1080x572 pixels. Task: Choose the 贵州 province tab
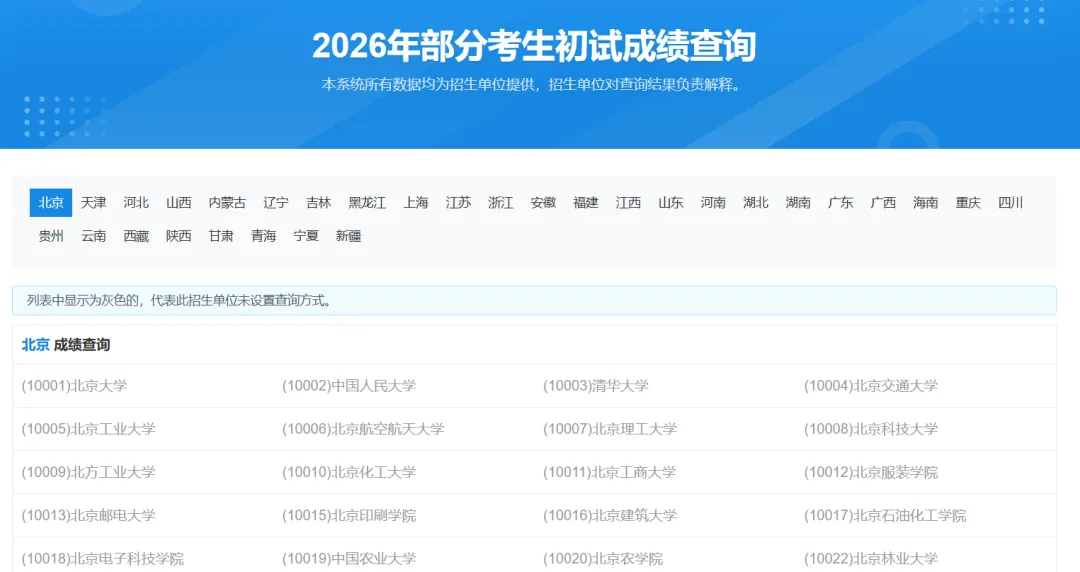pos(51,236)
